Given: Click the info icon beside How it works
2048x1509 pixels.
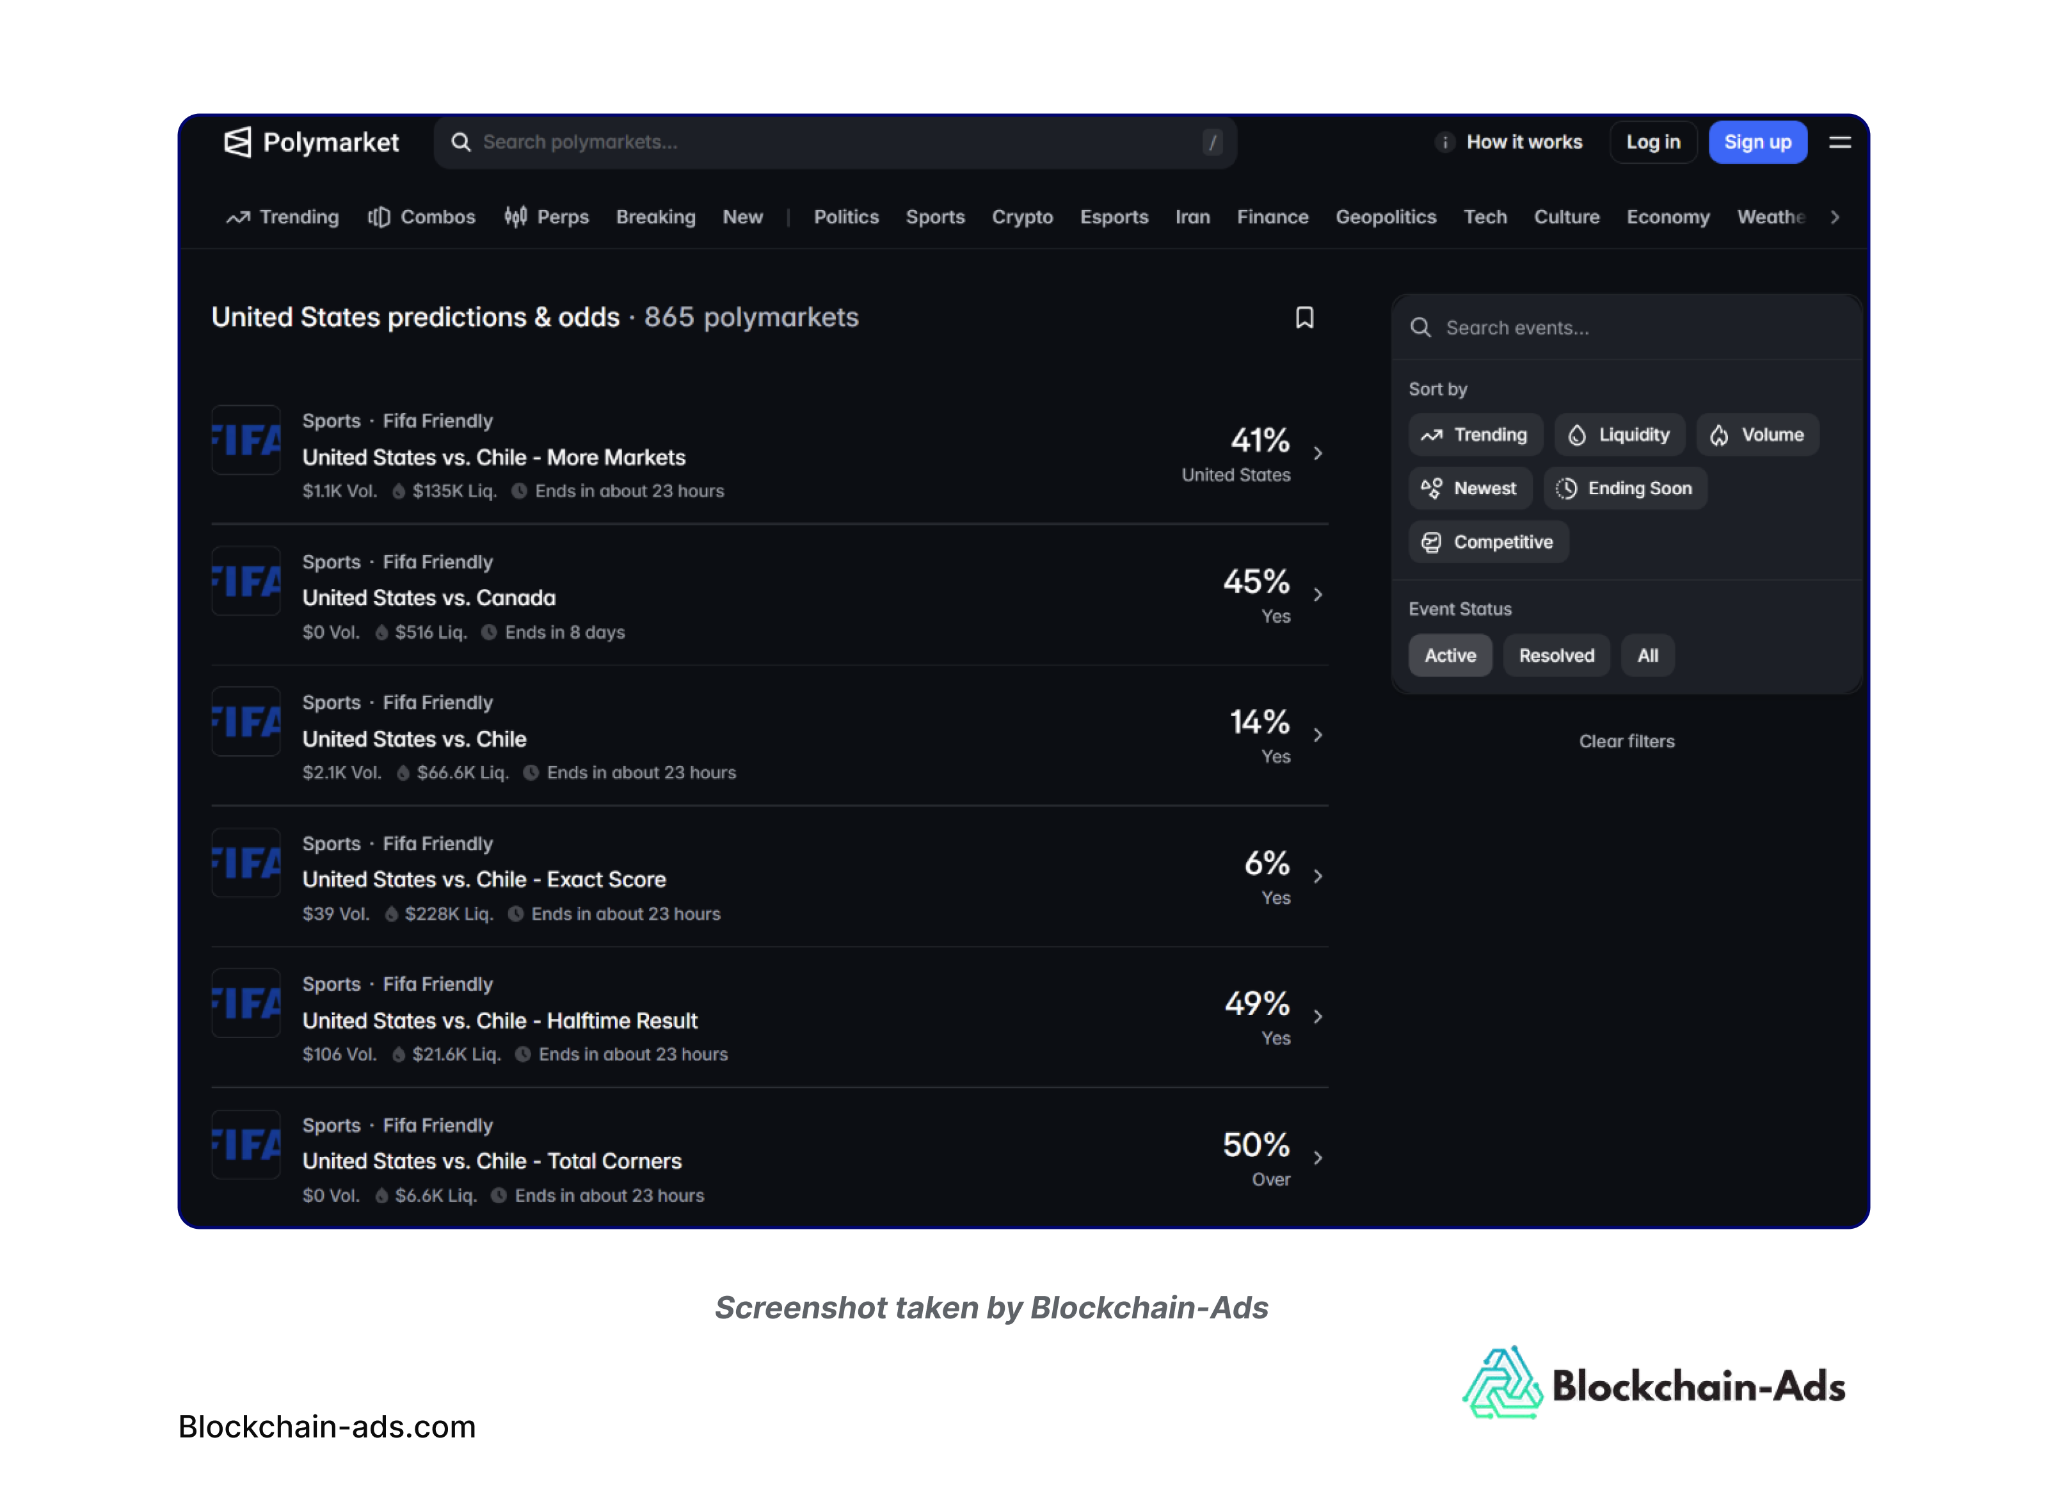Looking at the screenshot, I should (x=1445, y=142).
